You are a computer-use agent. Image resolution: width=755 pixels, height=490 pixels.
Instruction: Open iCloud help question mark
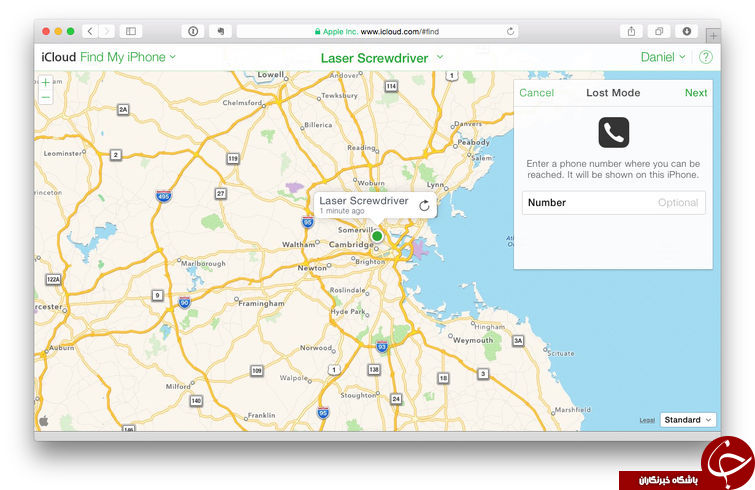click(x=705, y=57)
